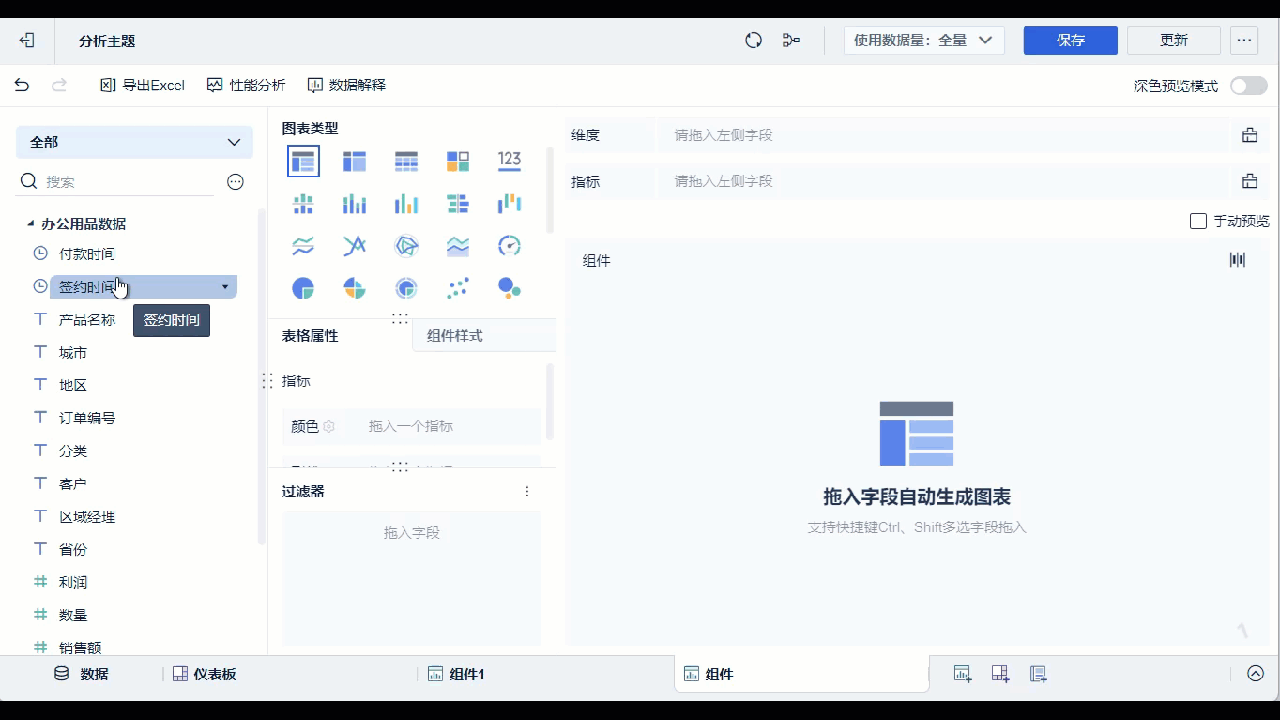Click the 更新 button
Viewport: 1280px width, 720px height.
tap(1173, 40)
